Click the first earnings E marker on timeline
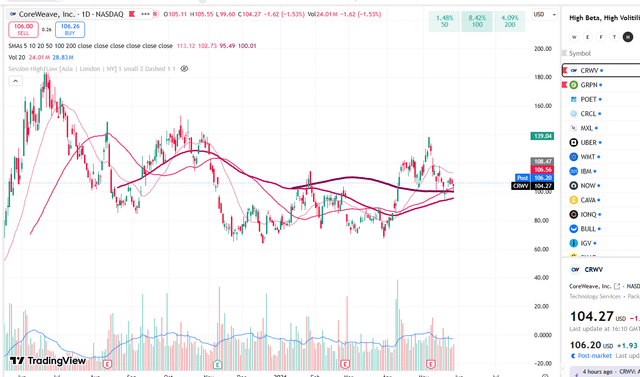This screenshot has width=640, height=377. point(107,364)
